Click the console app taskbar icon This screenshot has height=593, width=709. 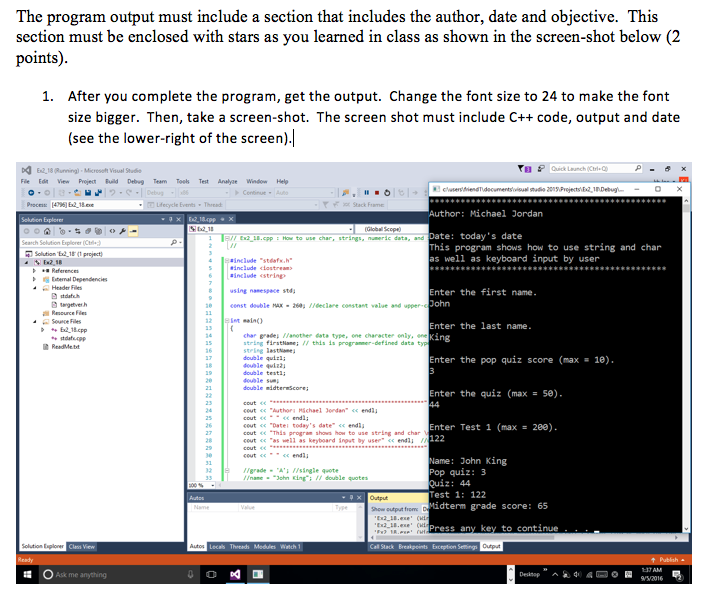[x=258, y=574]
